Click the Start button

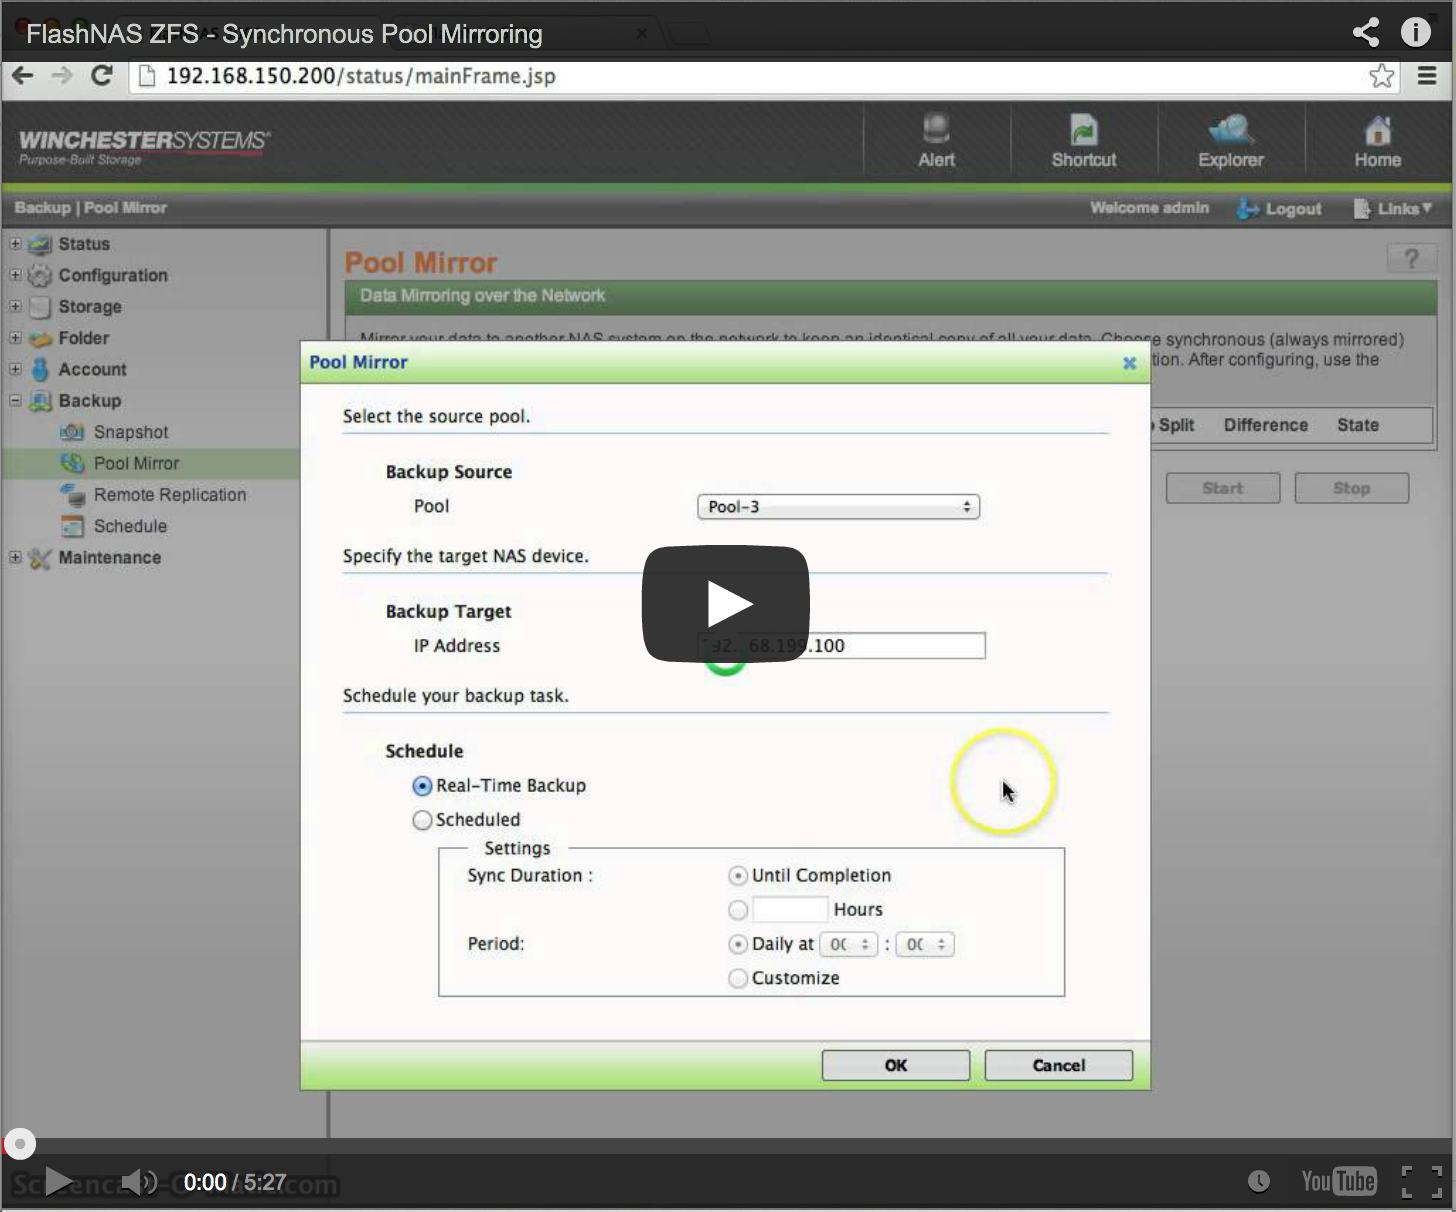pyautogui.click(x=1223, y=488)
